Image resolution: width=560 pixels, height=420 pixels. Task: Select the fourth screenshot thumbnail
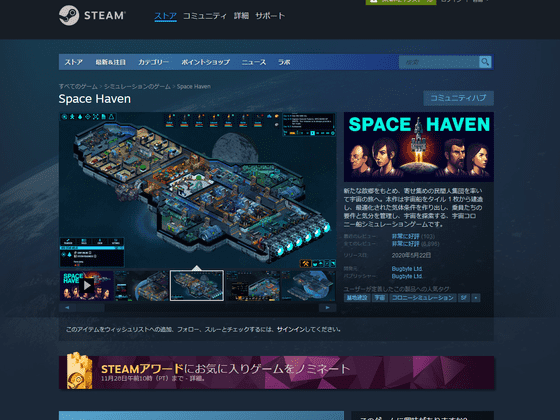tap(252, 285)
